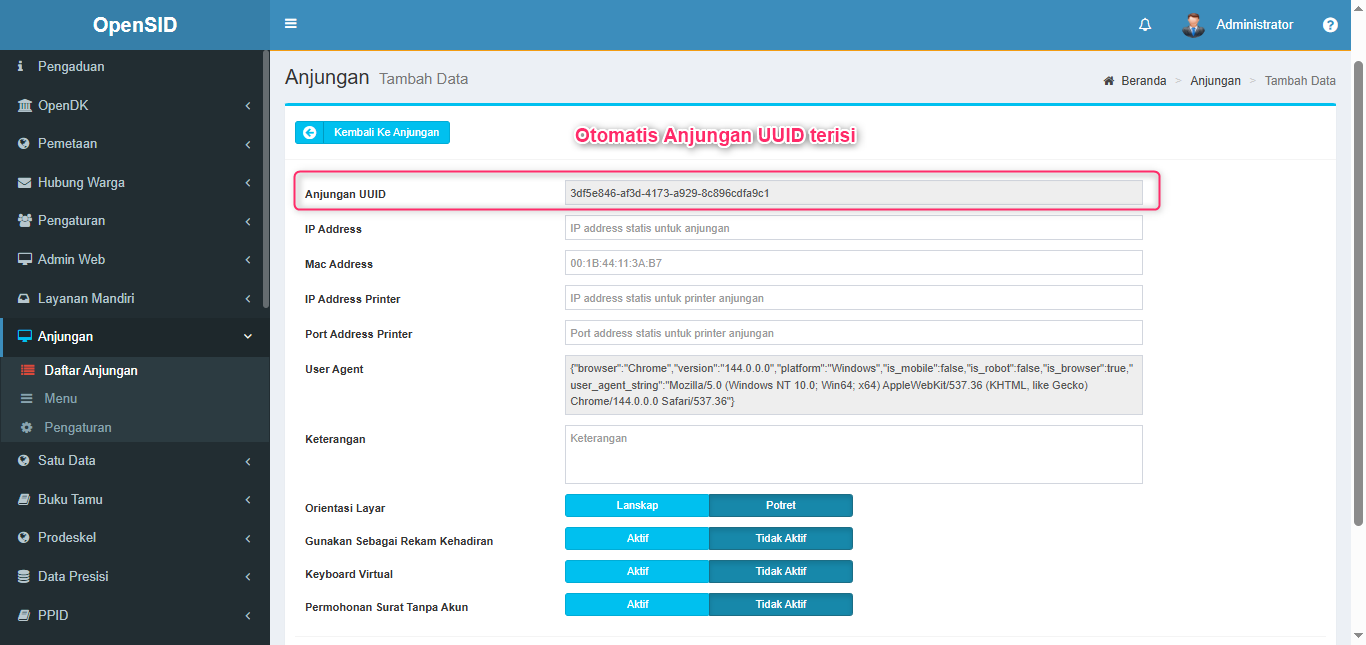Screen dimensions: 1366x645
Task: Enable Gunakan Sebagai Rekam Kehadiran with Aktif
Action: (637, 539)
